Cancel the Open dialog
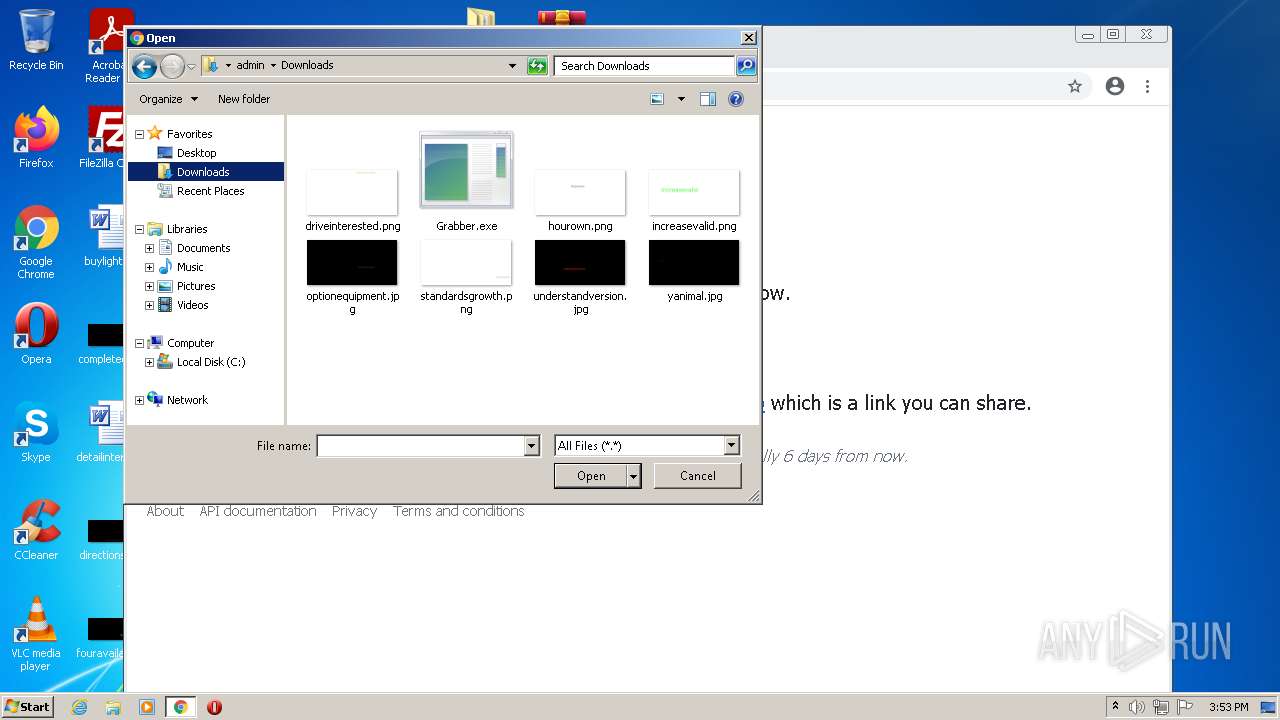The image size is (1280, 720). [697, 476]
